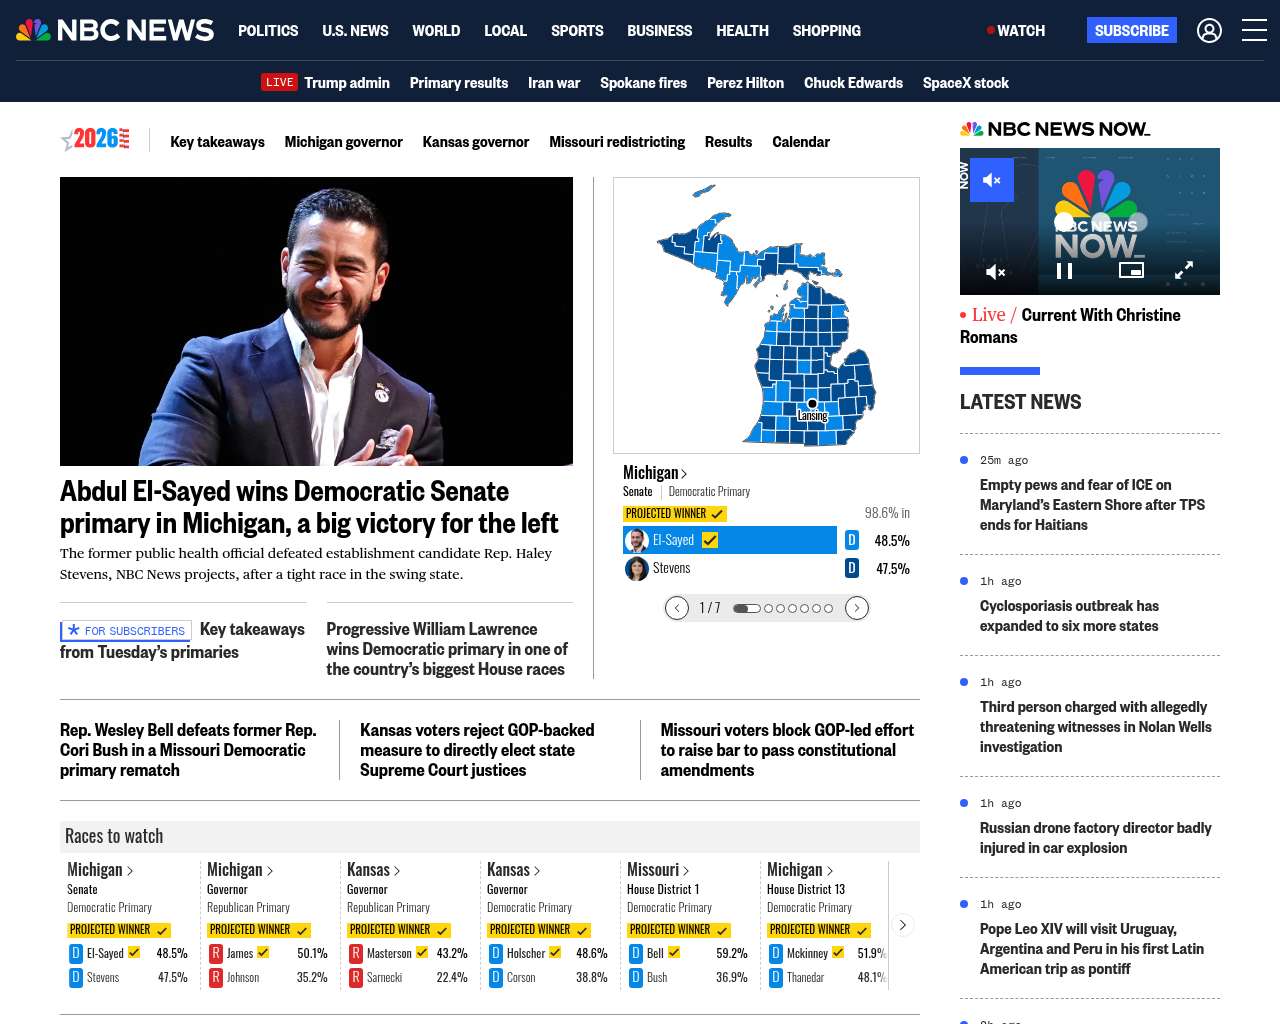The width and height of the screenshot is (1280, 1024).
Task: Open the Iran war trending topic
Action: pos(554,83)
